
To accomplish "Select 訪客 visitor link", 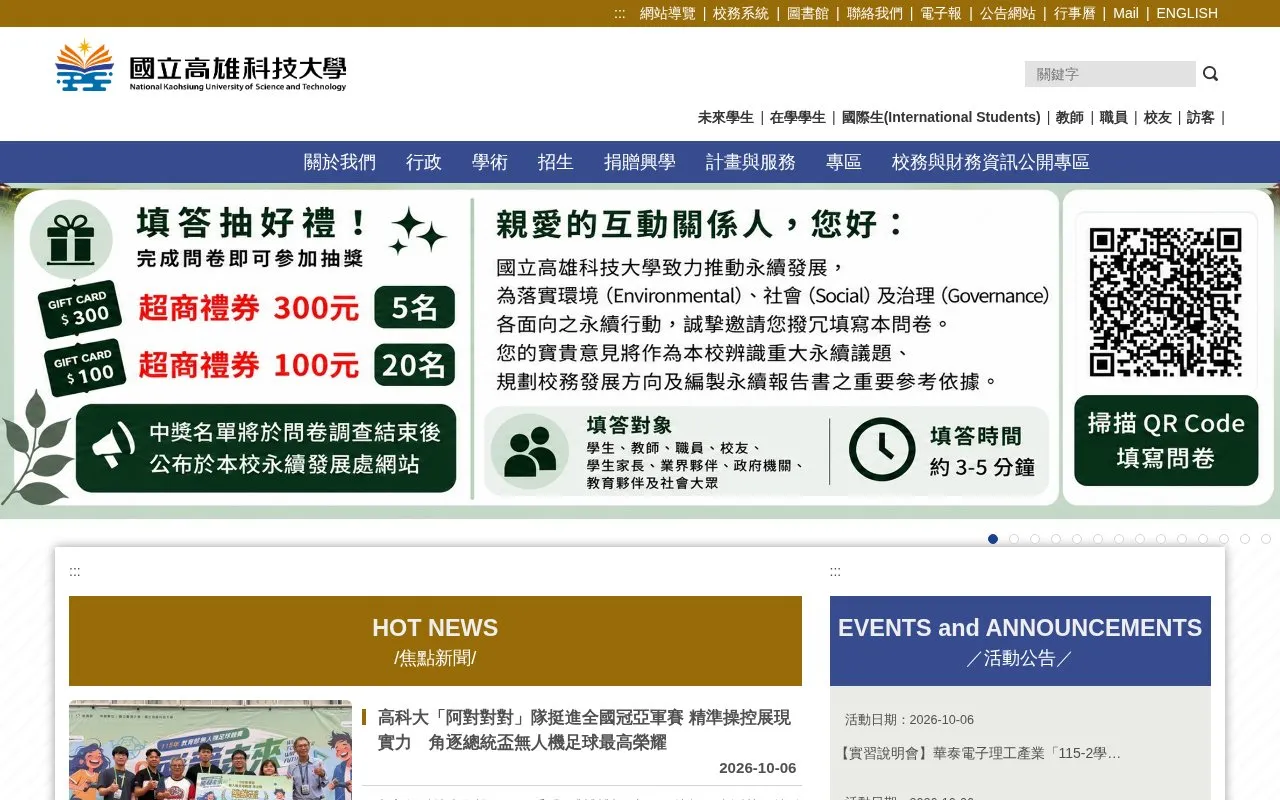I will pos(1201,117).
